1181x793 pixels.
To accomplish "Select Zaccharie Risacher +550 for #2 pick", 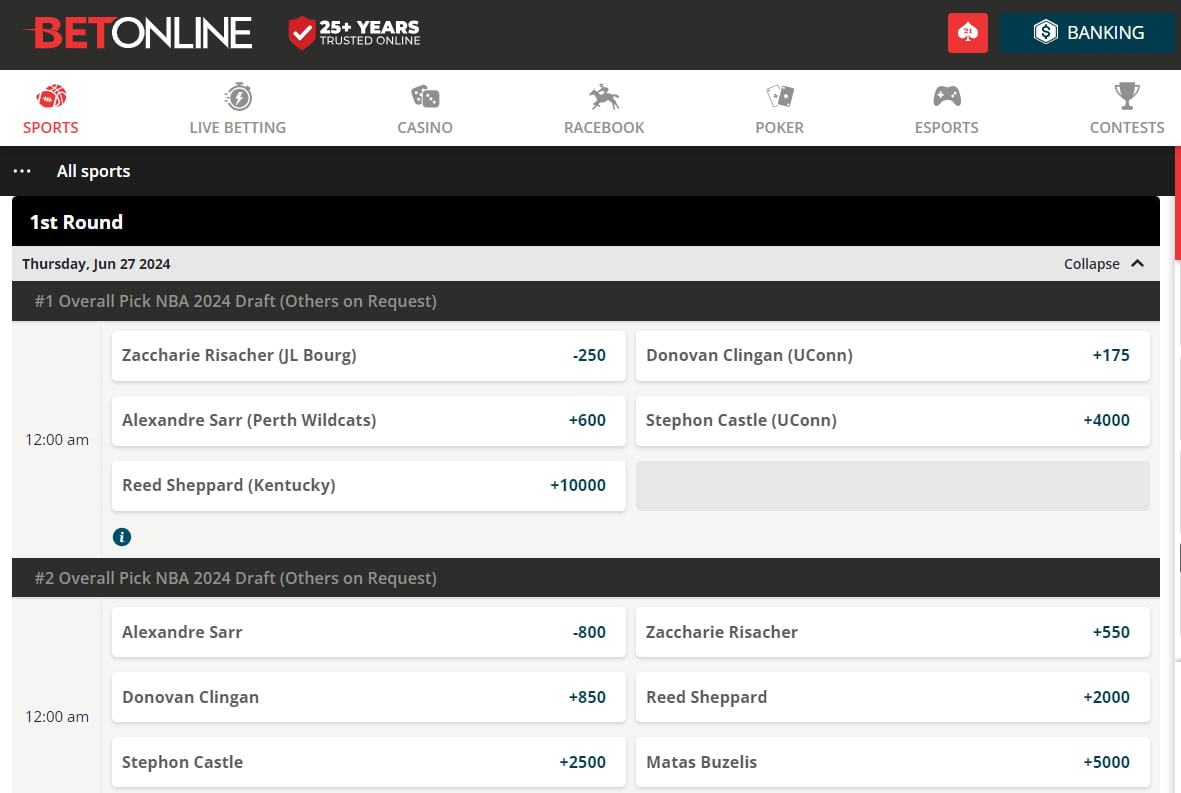I will [x=893, y=633].
